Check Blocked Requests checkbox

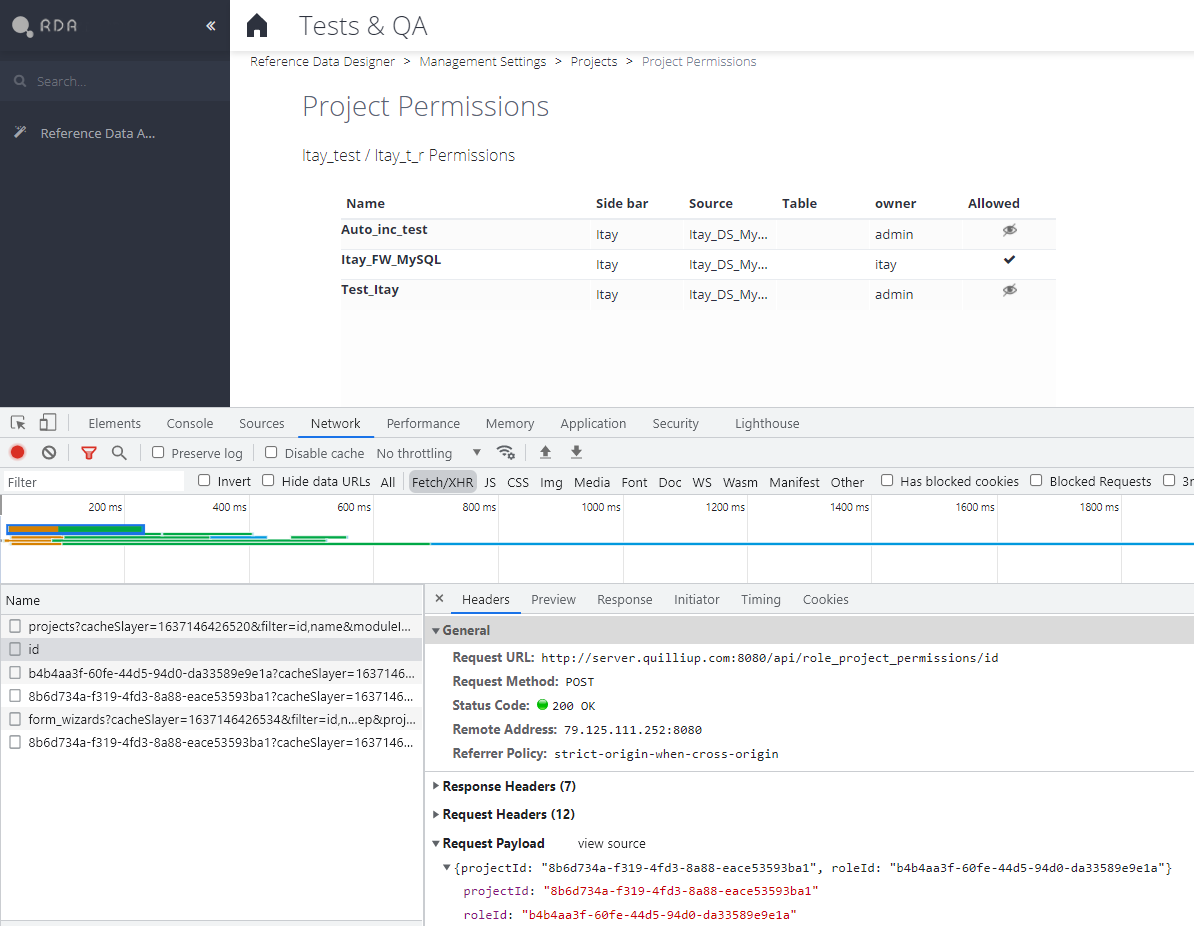[1036, 481]
